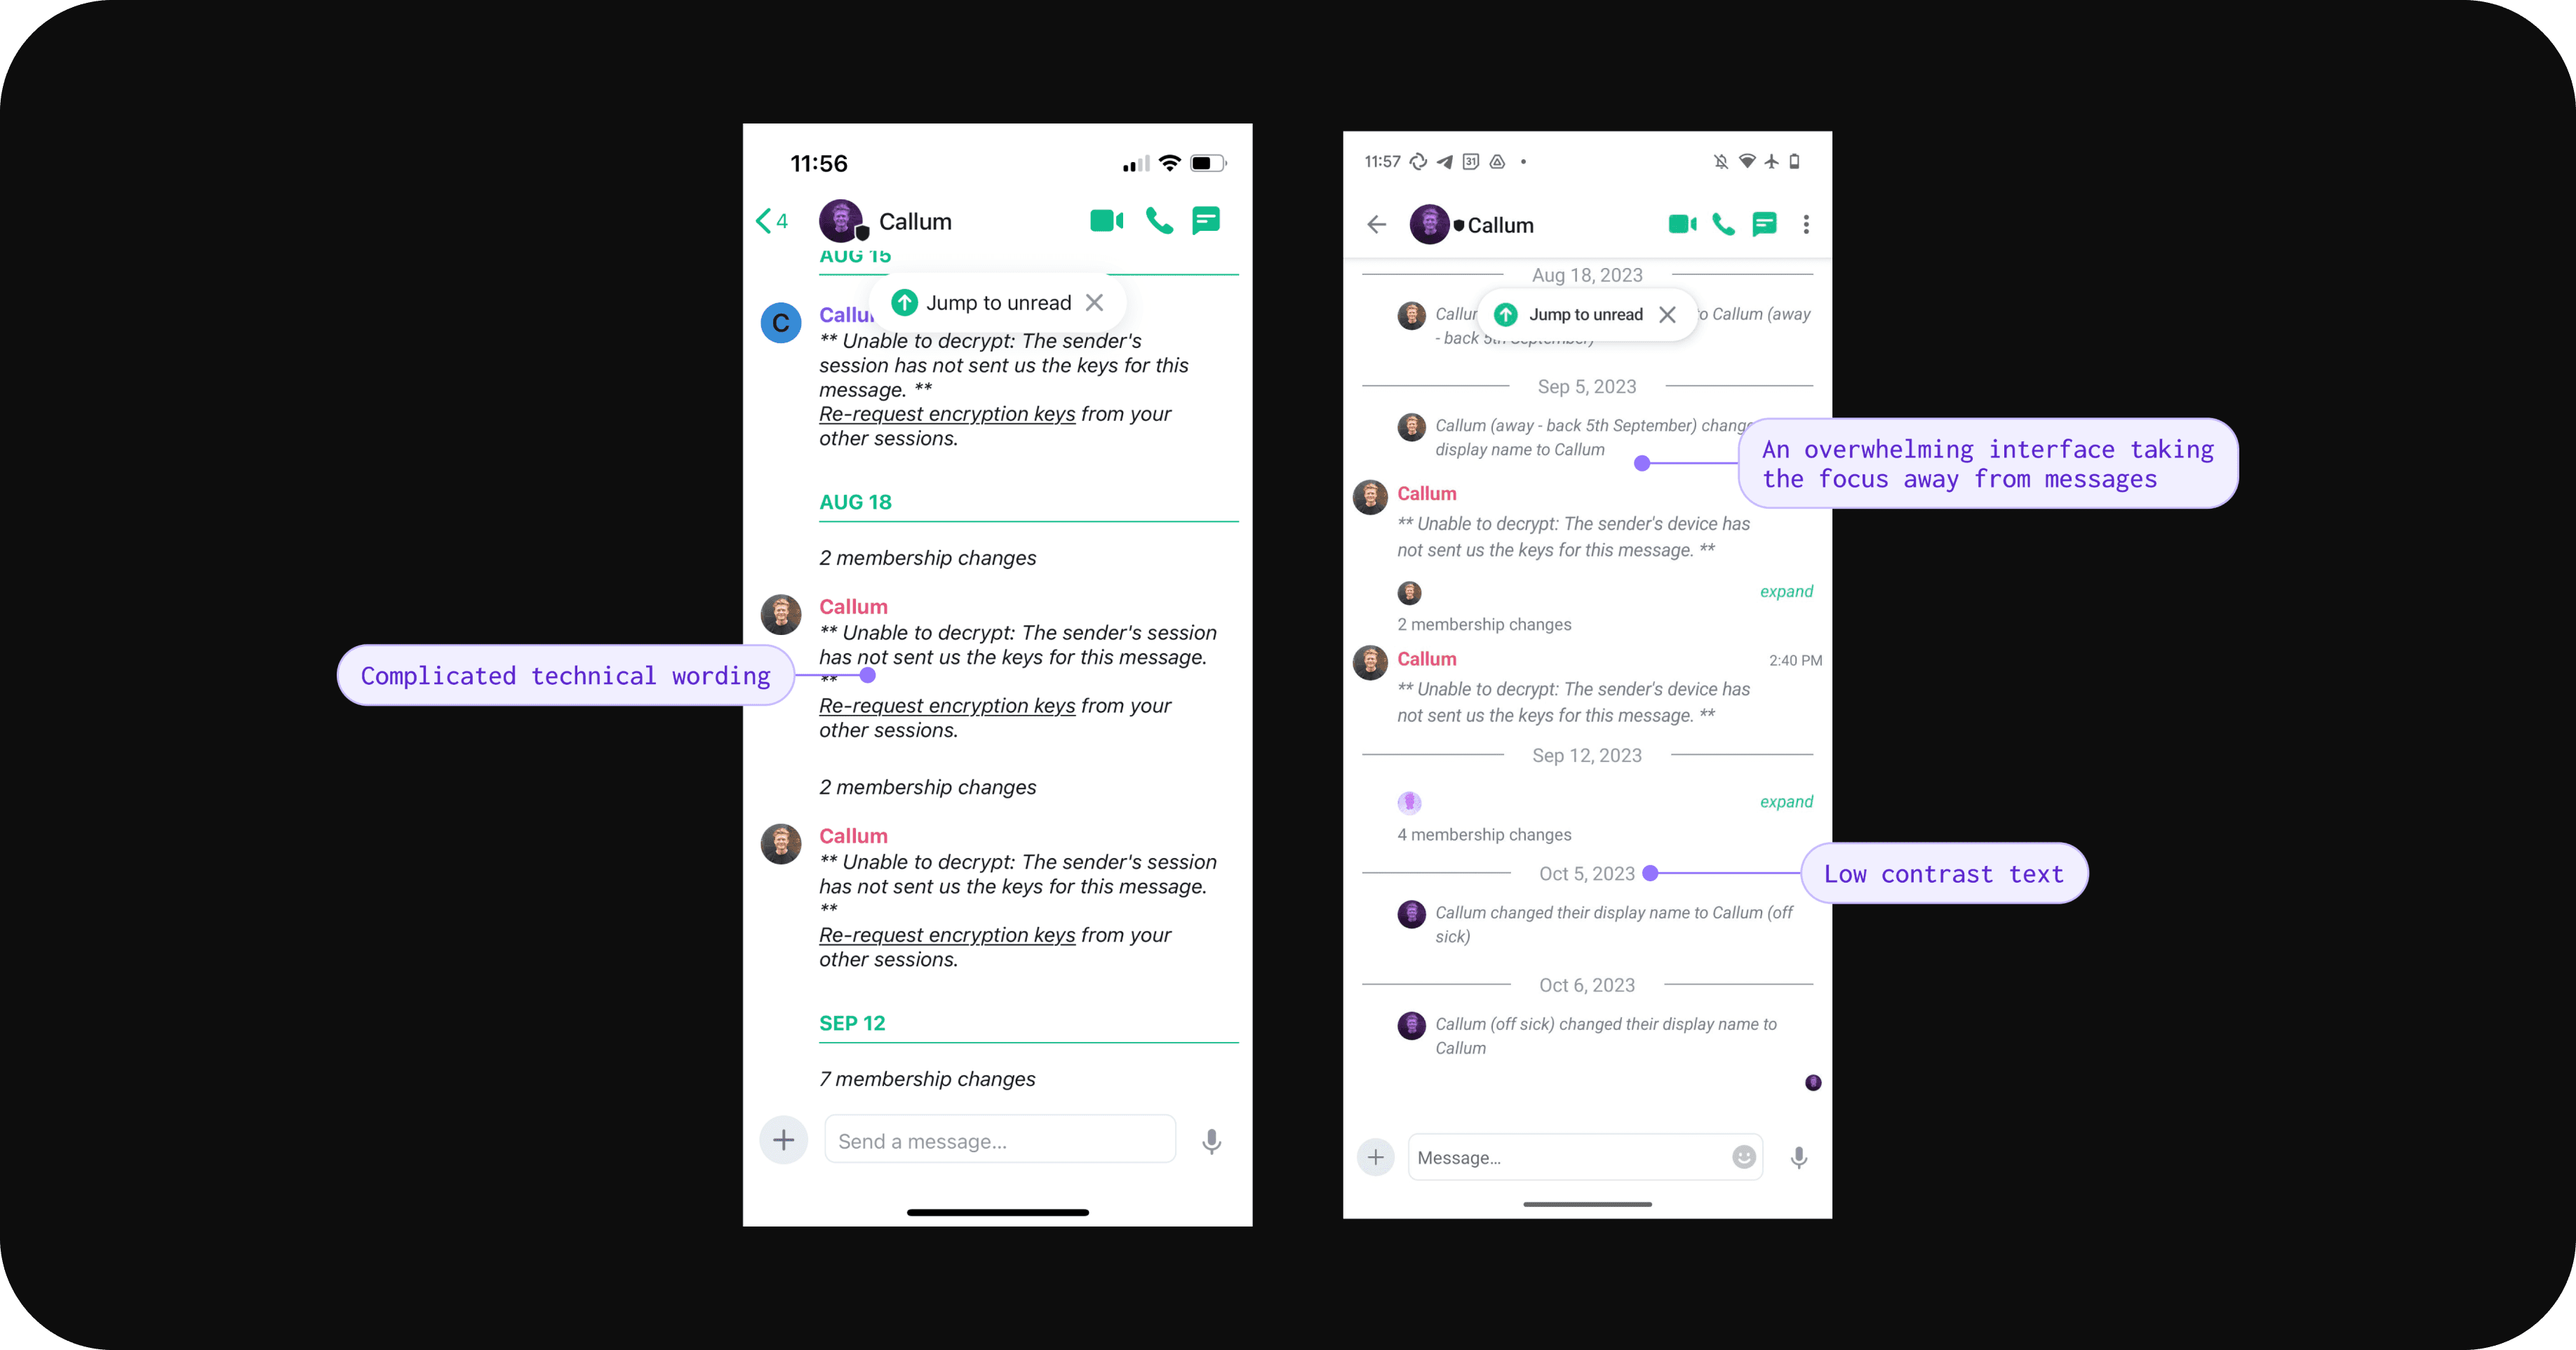The width and height of the screenshot is (2576, 1350).
Task: Tap plus attachment button on right phone
Action: [1376, 1157]
